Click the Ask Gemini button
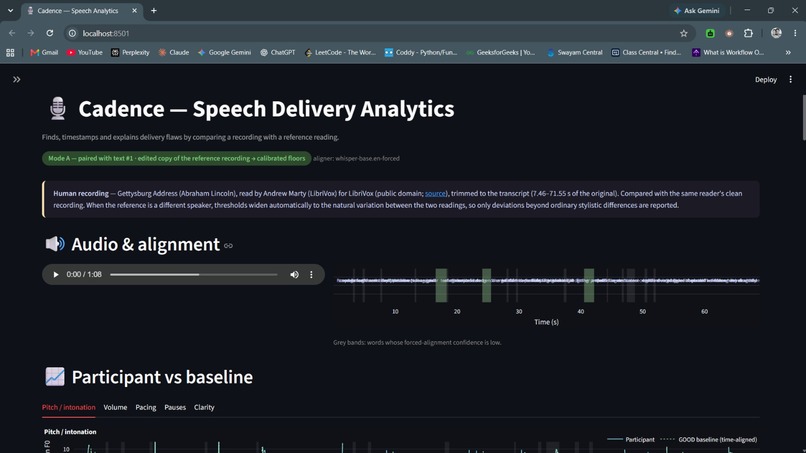This screenshot has height=453, width=806. pos(697,10)
